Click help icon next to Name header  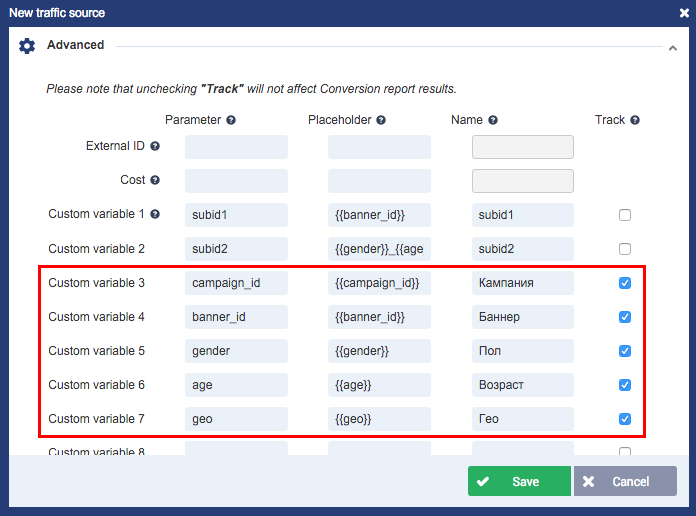(x=493, y=120)
